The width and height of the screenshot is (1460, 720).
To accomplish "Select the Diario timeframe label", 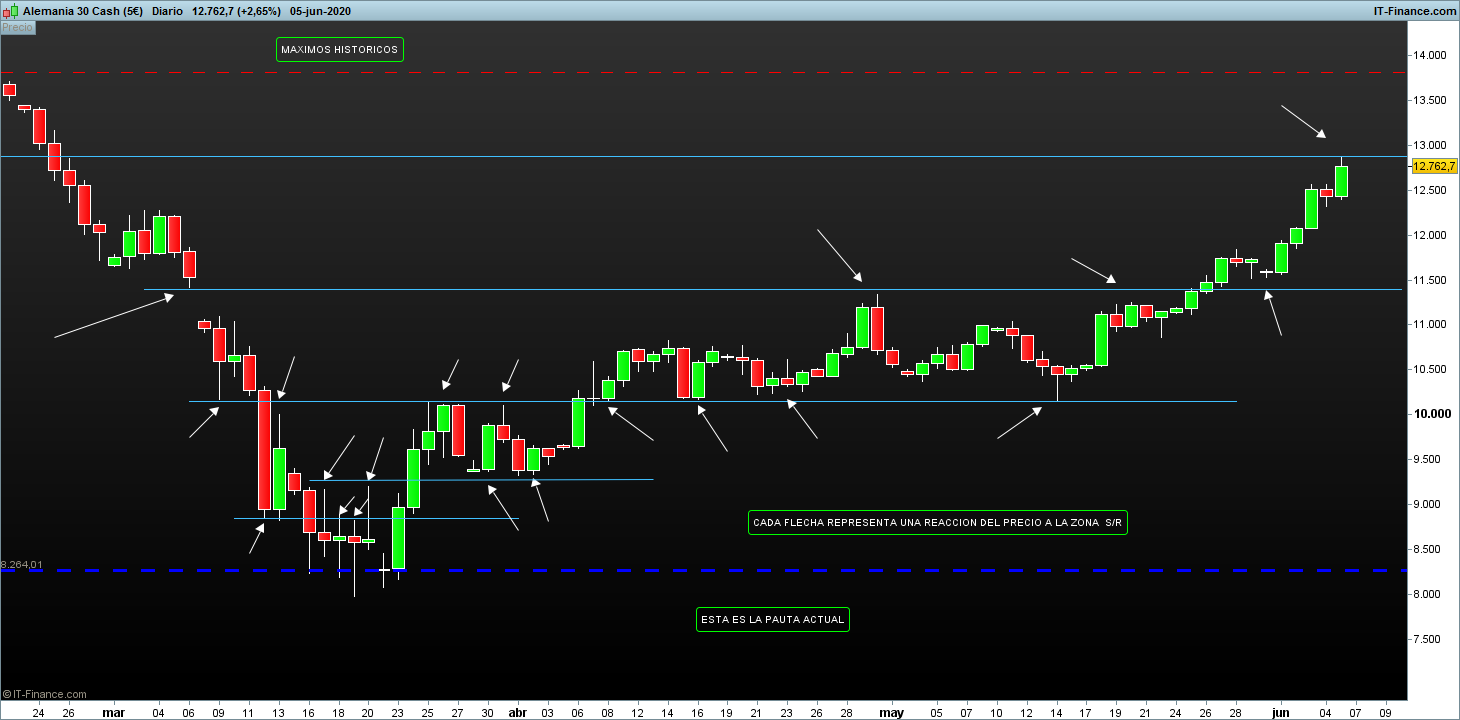I will tap(167, 10).
